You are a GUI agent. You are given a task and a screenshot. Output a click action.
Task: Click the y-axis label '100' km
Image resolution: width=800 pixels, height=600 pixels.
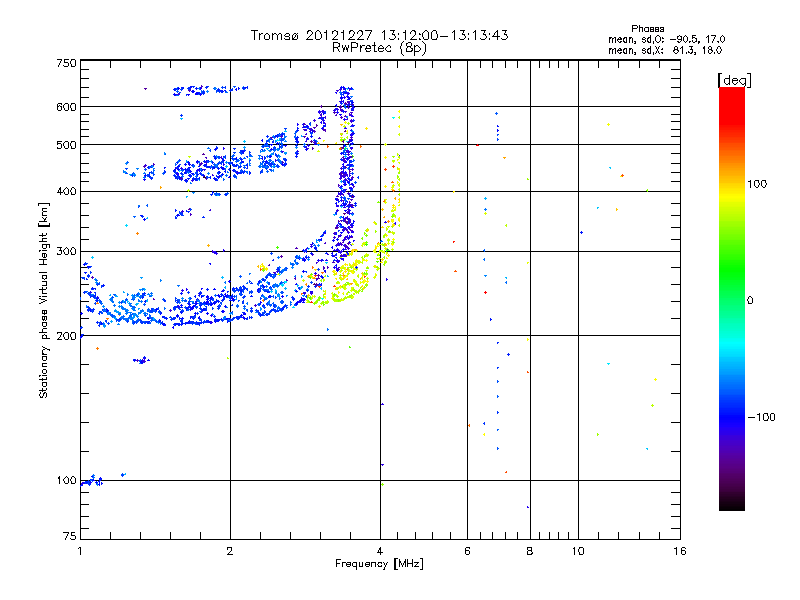66,481
